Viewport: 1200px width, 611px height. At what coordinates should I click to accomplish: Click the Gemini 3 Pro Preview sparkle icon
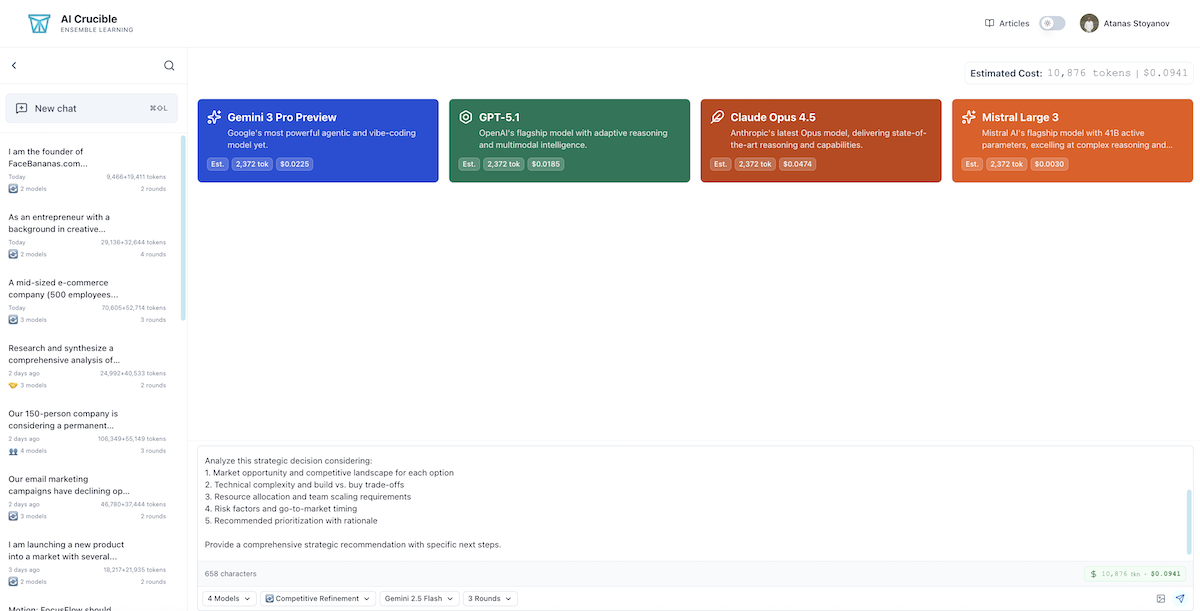(214, 117)
